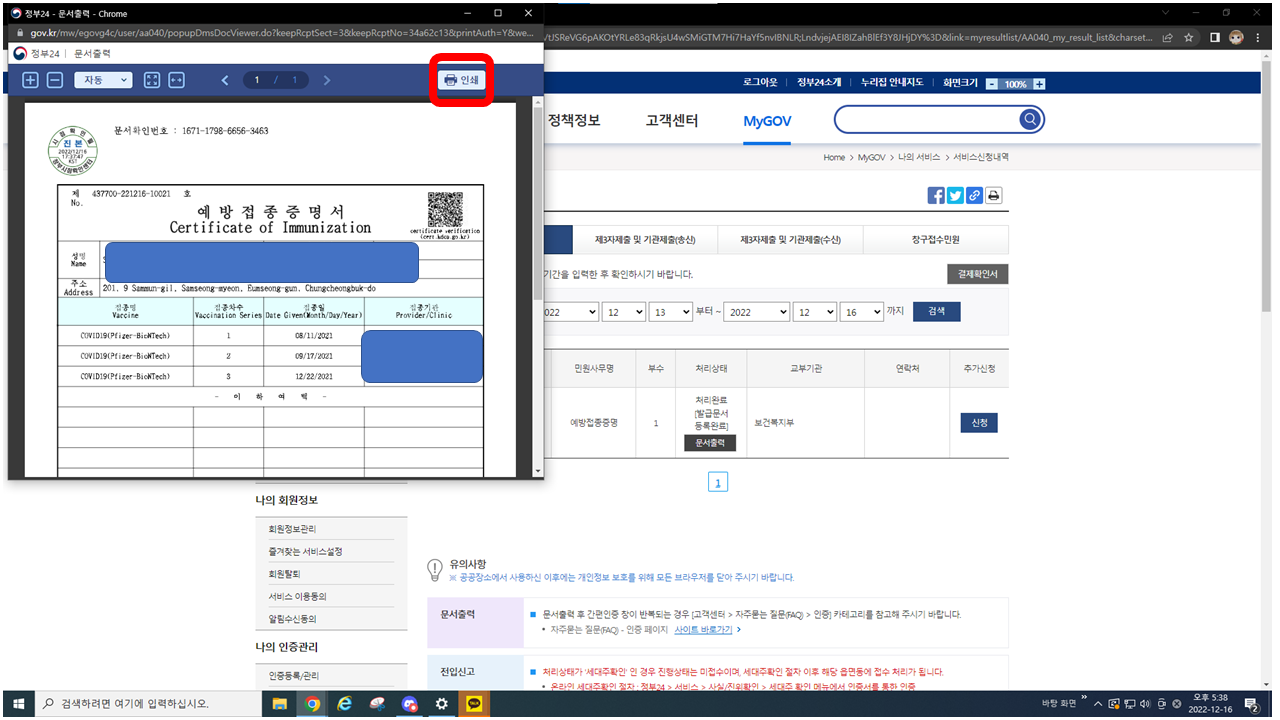Click the 인쇄 print button
This screenshot has width=1280, height=720.
click(462, 80)
